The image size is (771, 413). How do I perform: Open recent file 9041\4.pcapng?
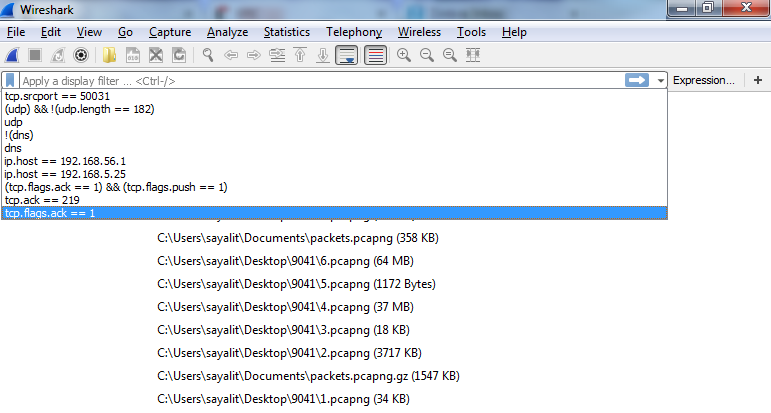tap(285, 307)
